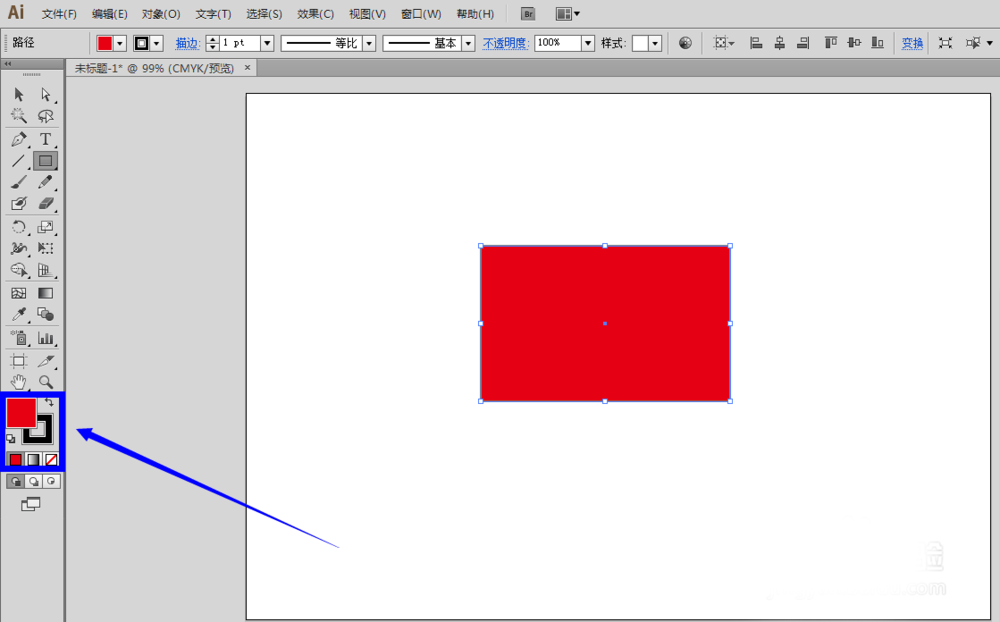This screenshot has height=622, width=1000.
Task: Click the 变换 transform link
Action: click(x=911, y=43)
